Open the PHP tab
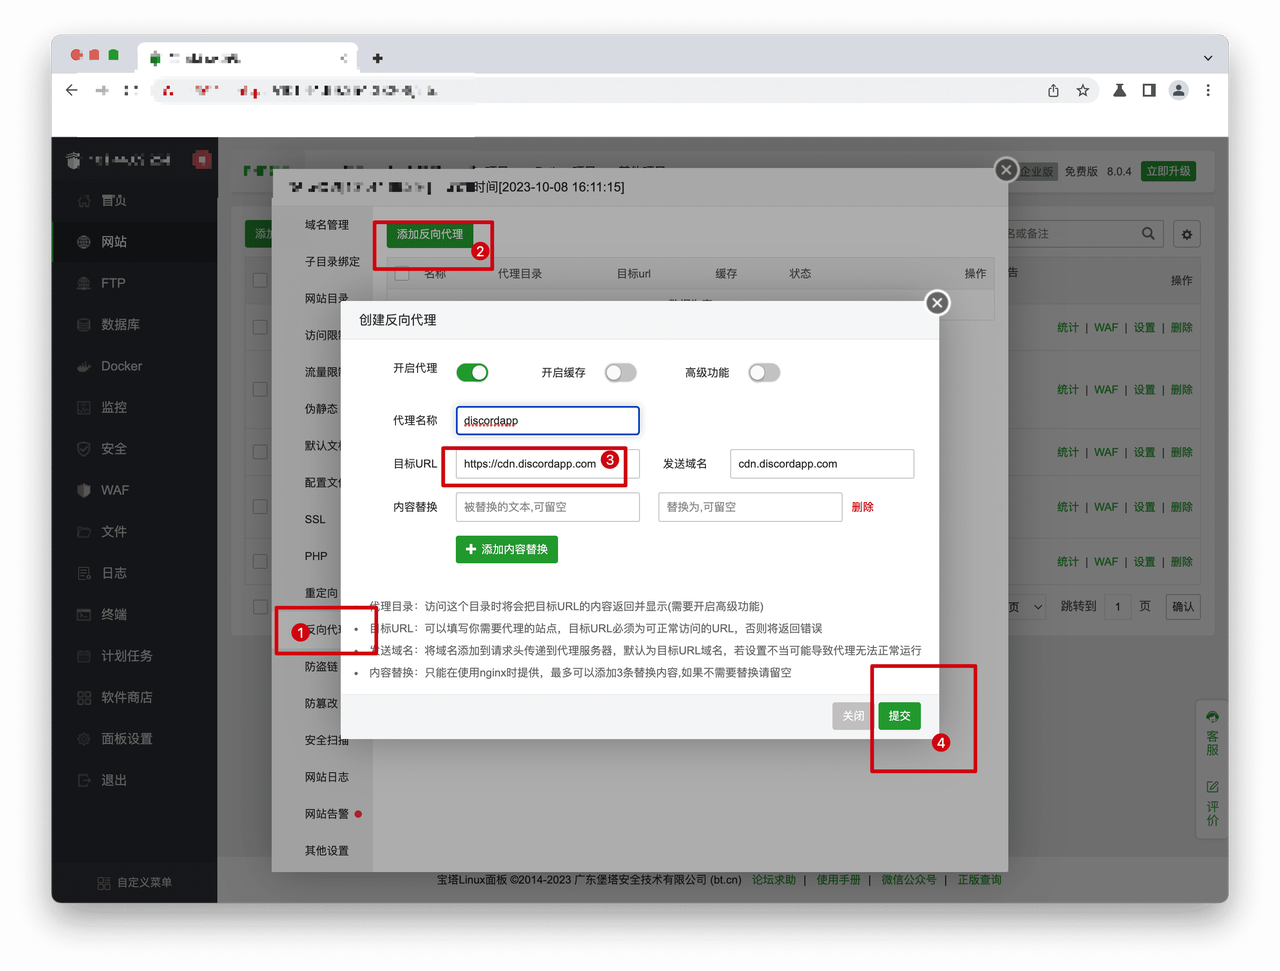This screenshot has height=971, width=1280. coord(316,557)
